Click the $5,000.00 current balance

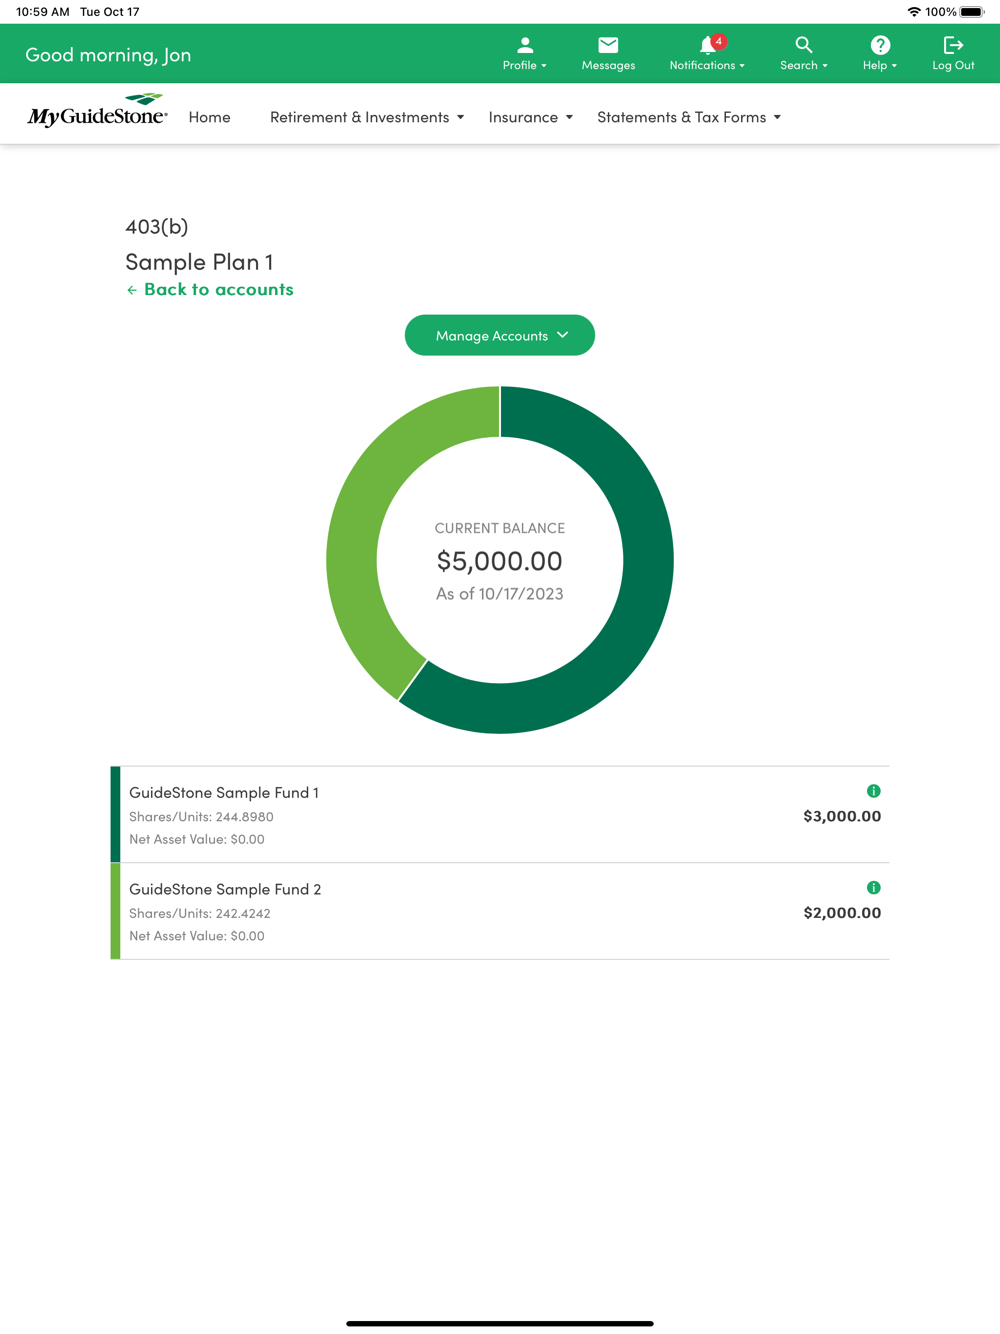(500, 561)
